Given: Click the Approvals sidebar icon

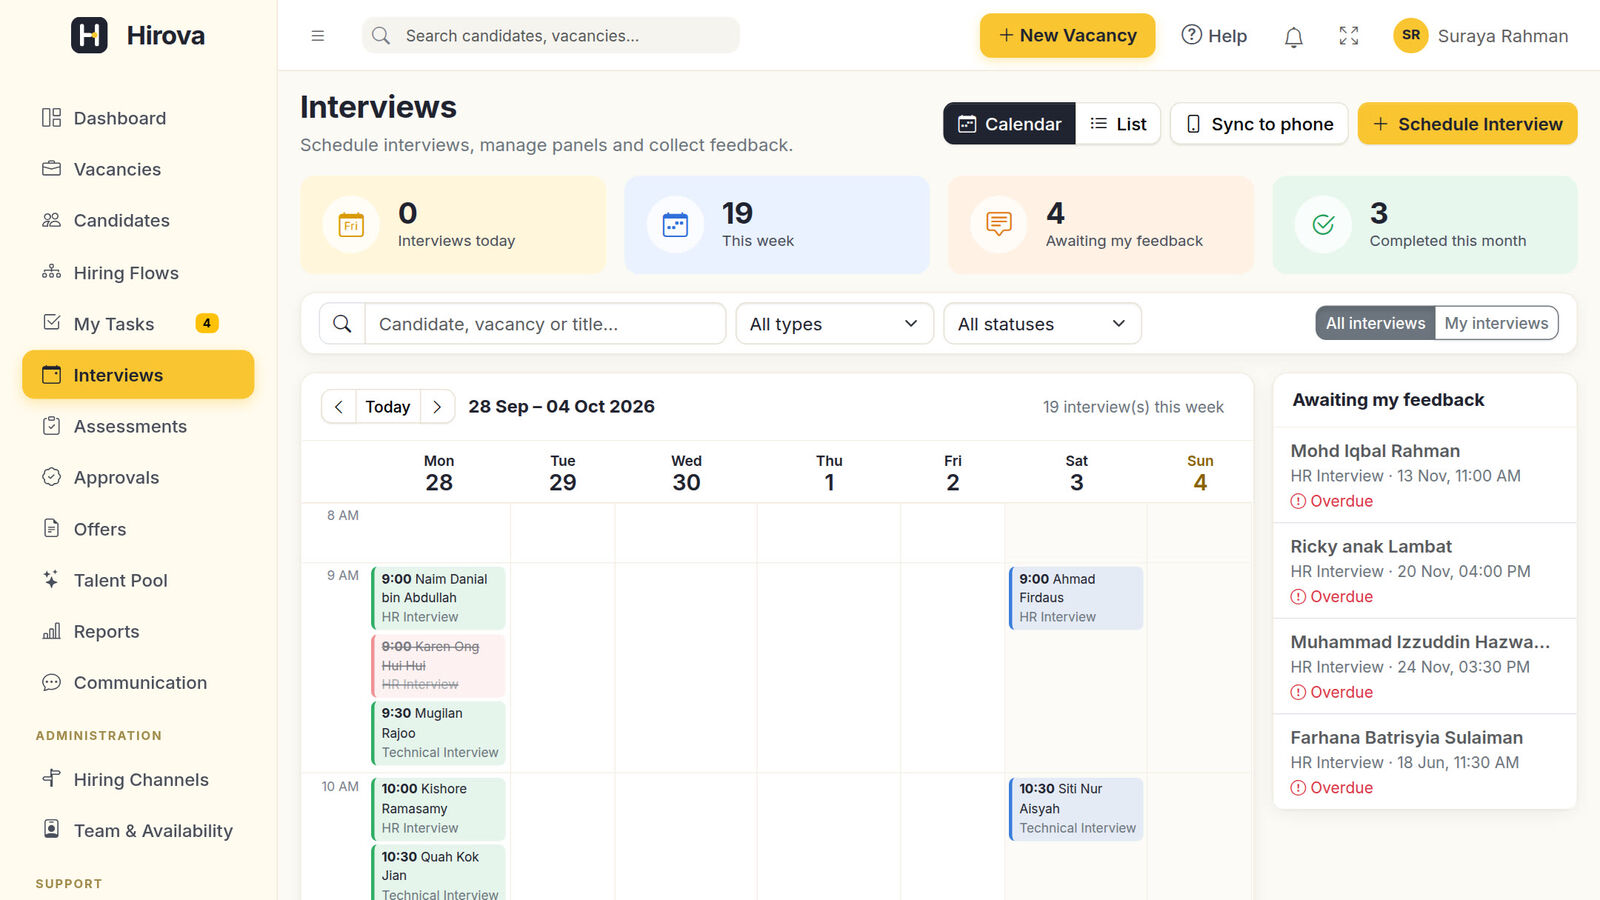Looking at the screenshot, I should [x=52, y=477].
